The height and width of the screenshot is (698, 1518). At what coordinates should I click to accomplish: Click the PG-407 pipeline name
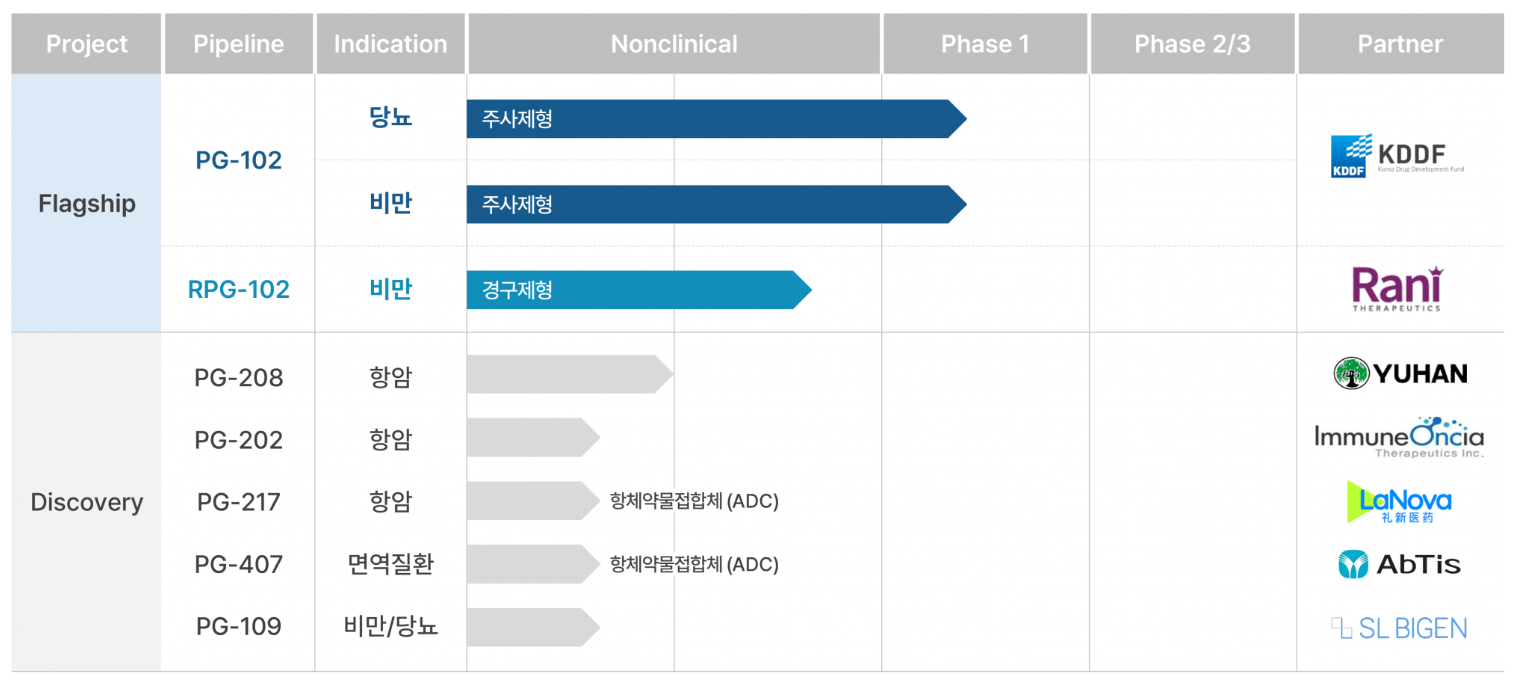(x=238, y=565)
